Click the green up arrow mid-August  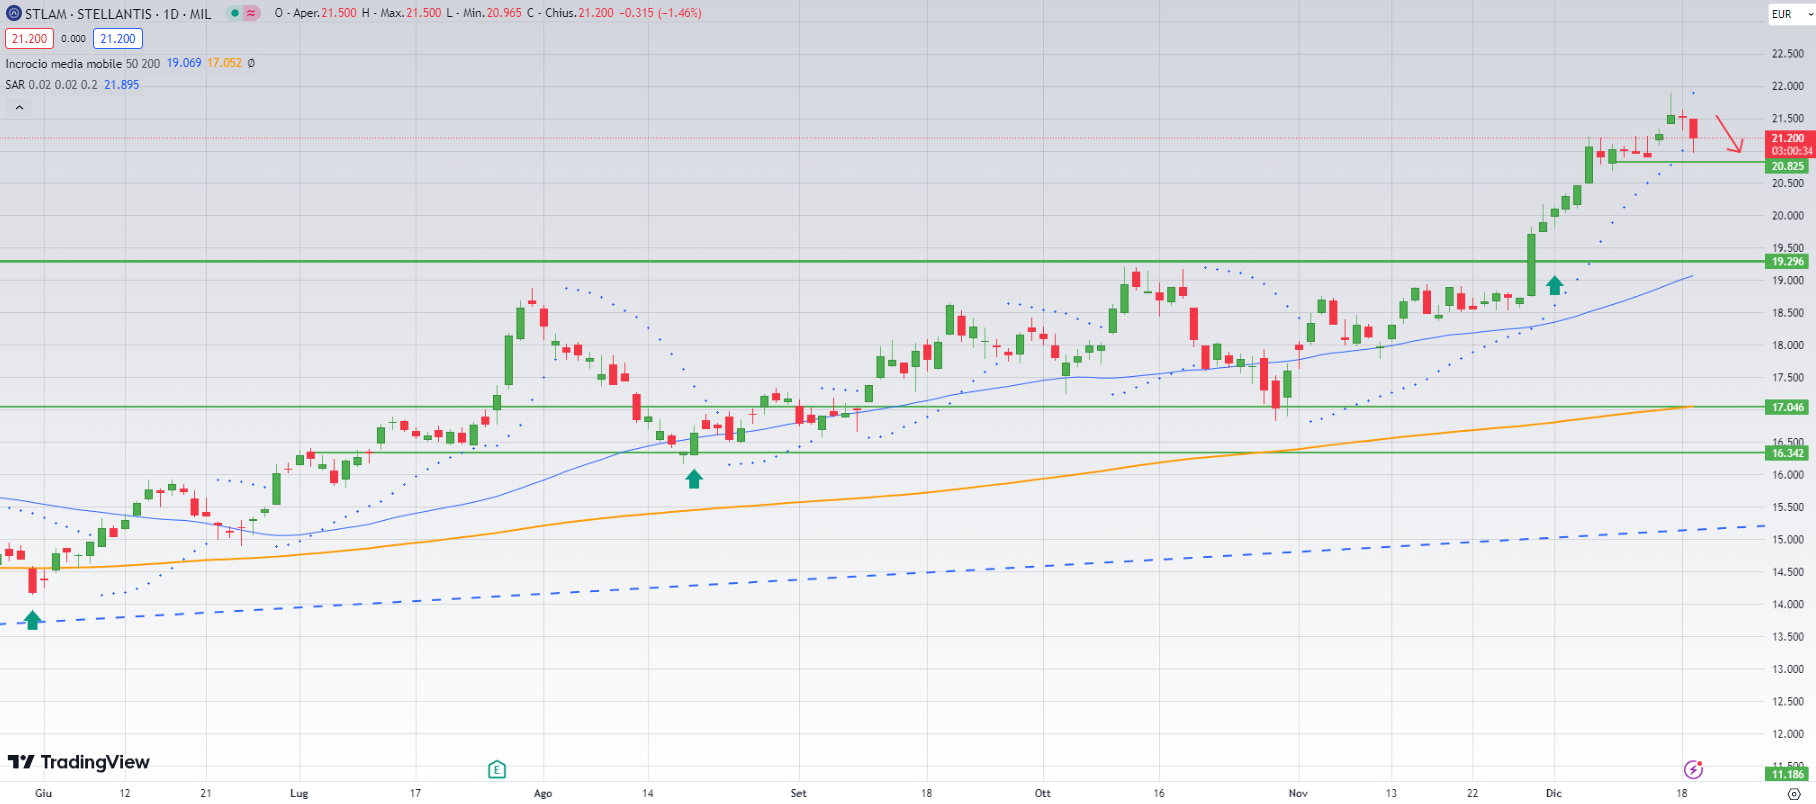coord(694,479)
